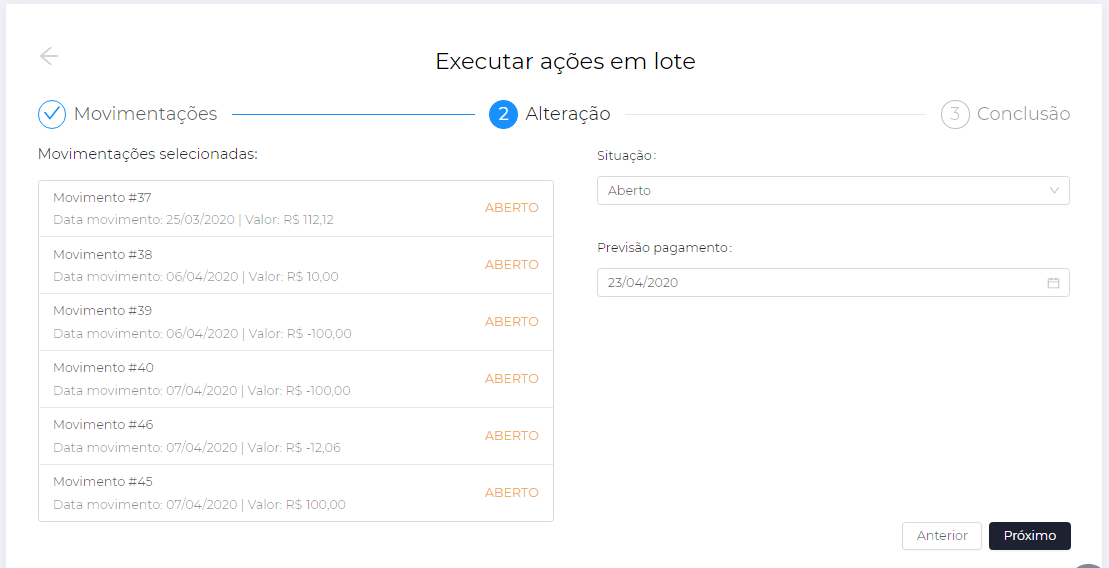Expand the Situação dropdown arrow
Screen dimensions: 1109x568
coord(1054,190)
